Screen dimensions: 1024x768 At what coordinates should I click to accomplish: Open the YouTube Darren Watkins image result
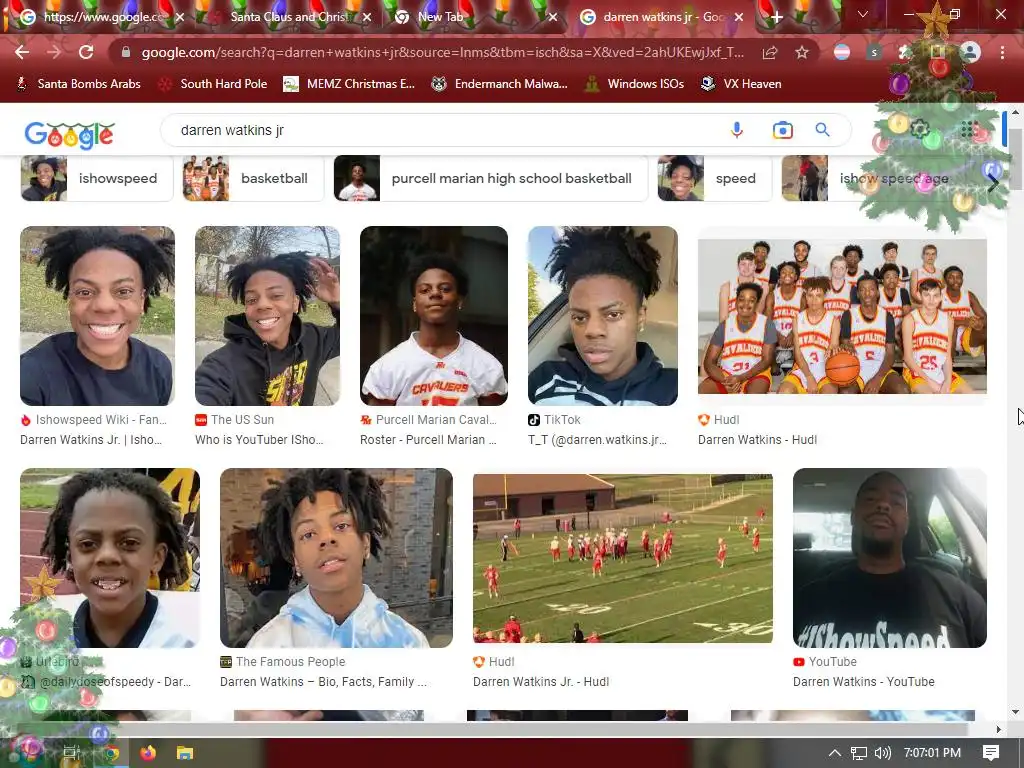pos(889,558)
